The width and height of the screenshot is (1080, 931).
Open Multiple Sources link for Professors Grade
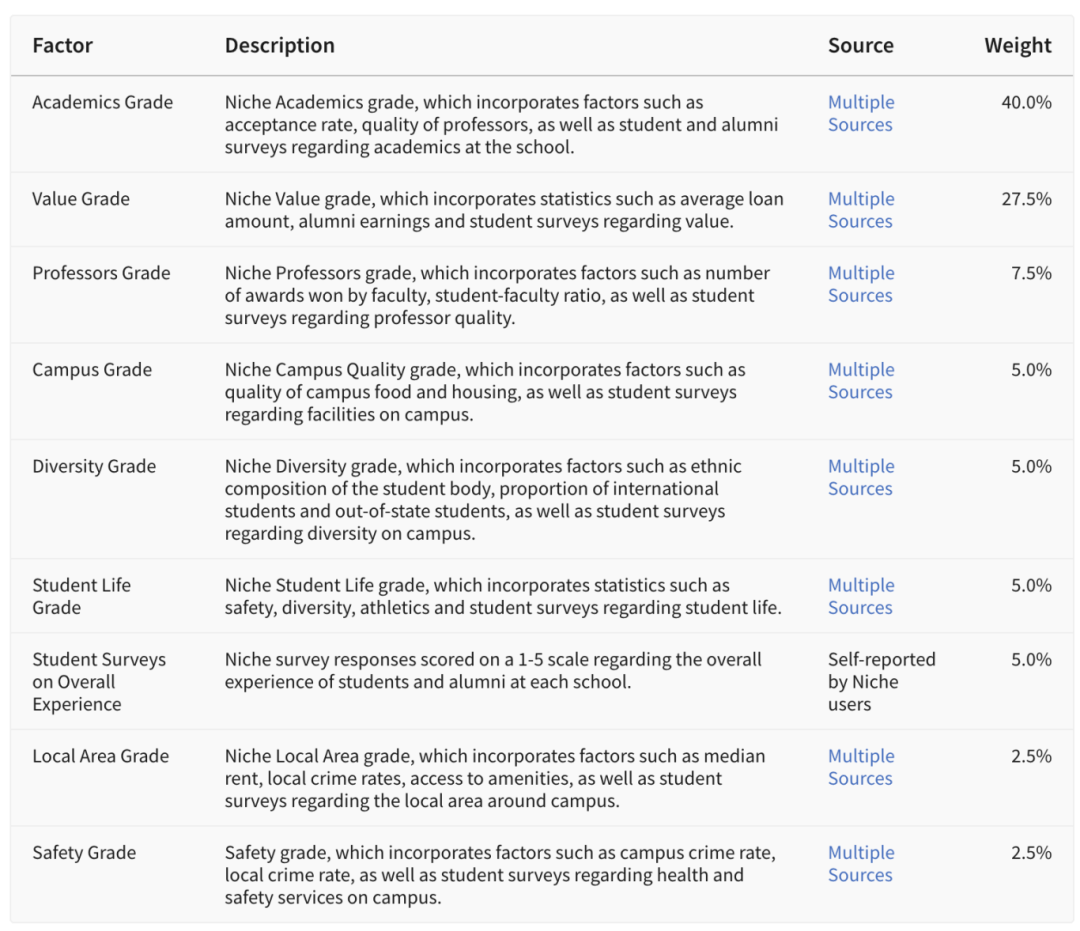[861, 284]
